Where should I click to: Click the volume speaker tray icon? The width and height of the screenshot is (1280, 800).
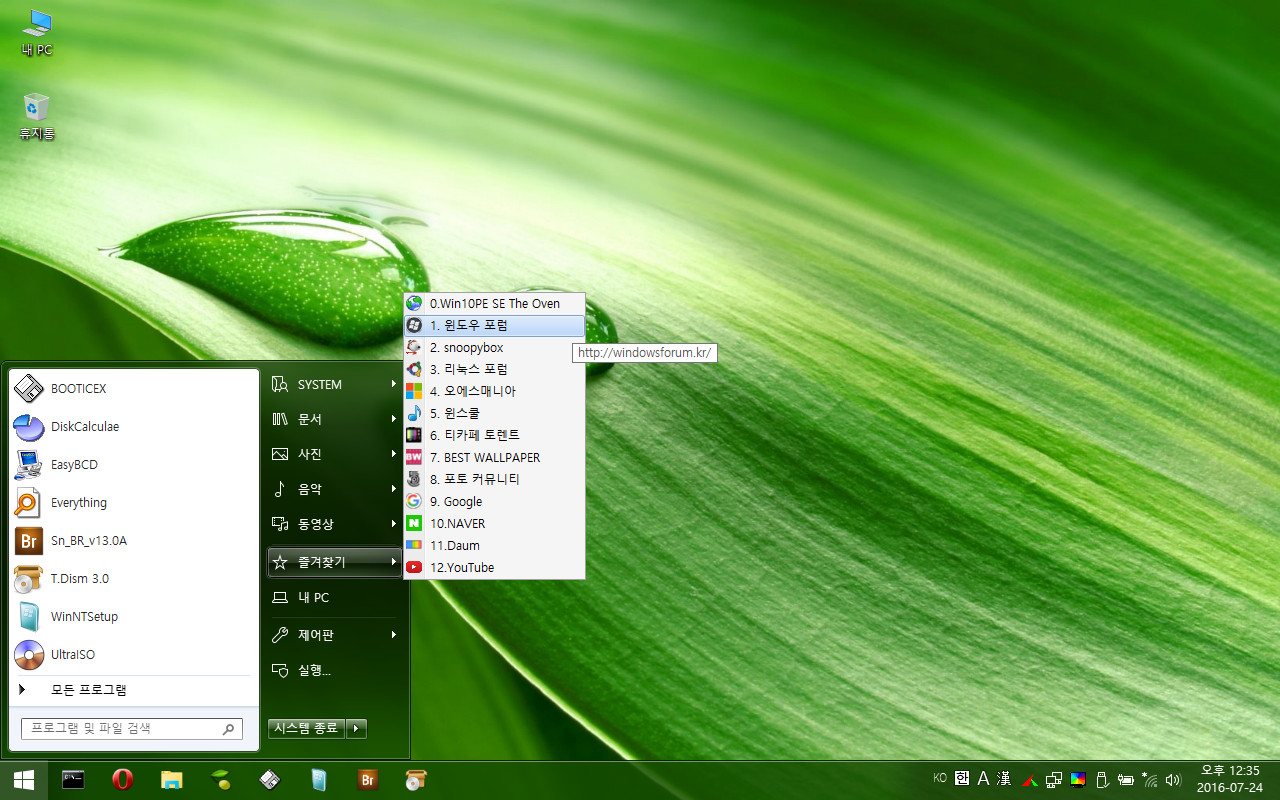click(x=1173, y=780)
